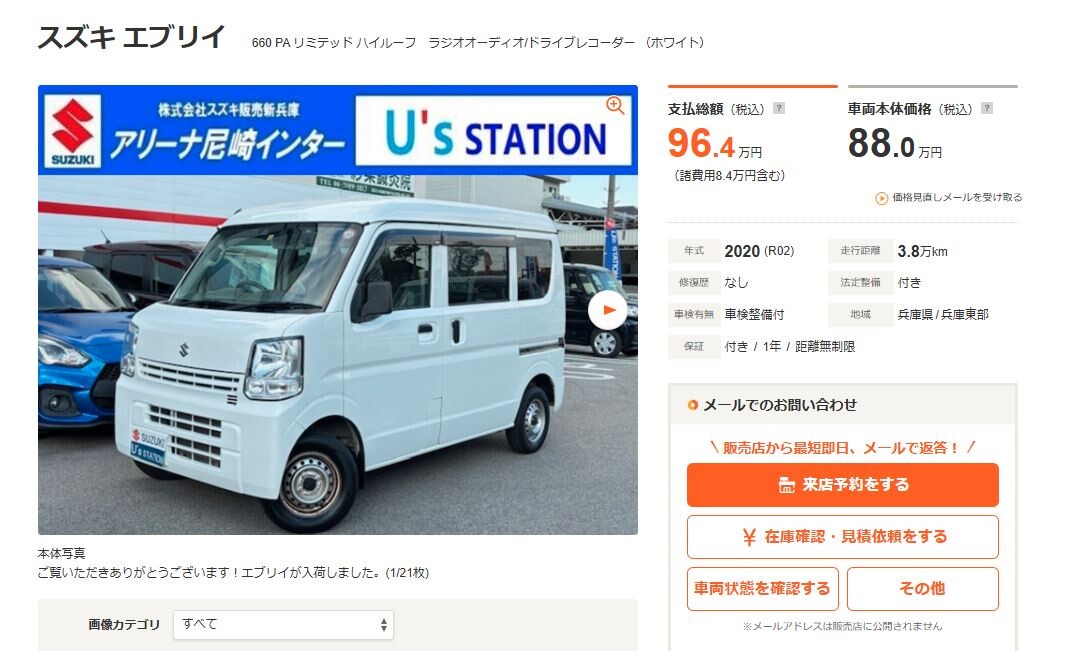
Task: Click the calendar icon on 来店予約 button
Action: [x=786, y=485]
